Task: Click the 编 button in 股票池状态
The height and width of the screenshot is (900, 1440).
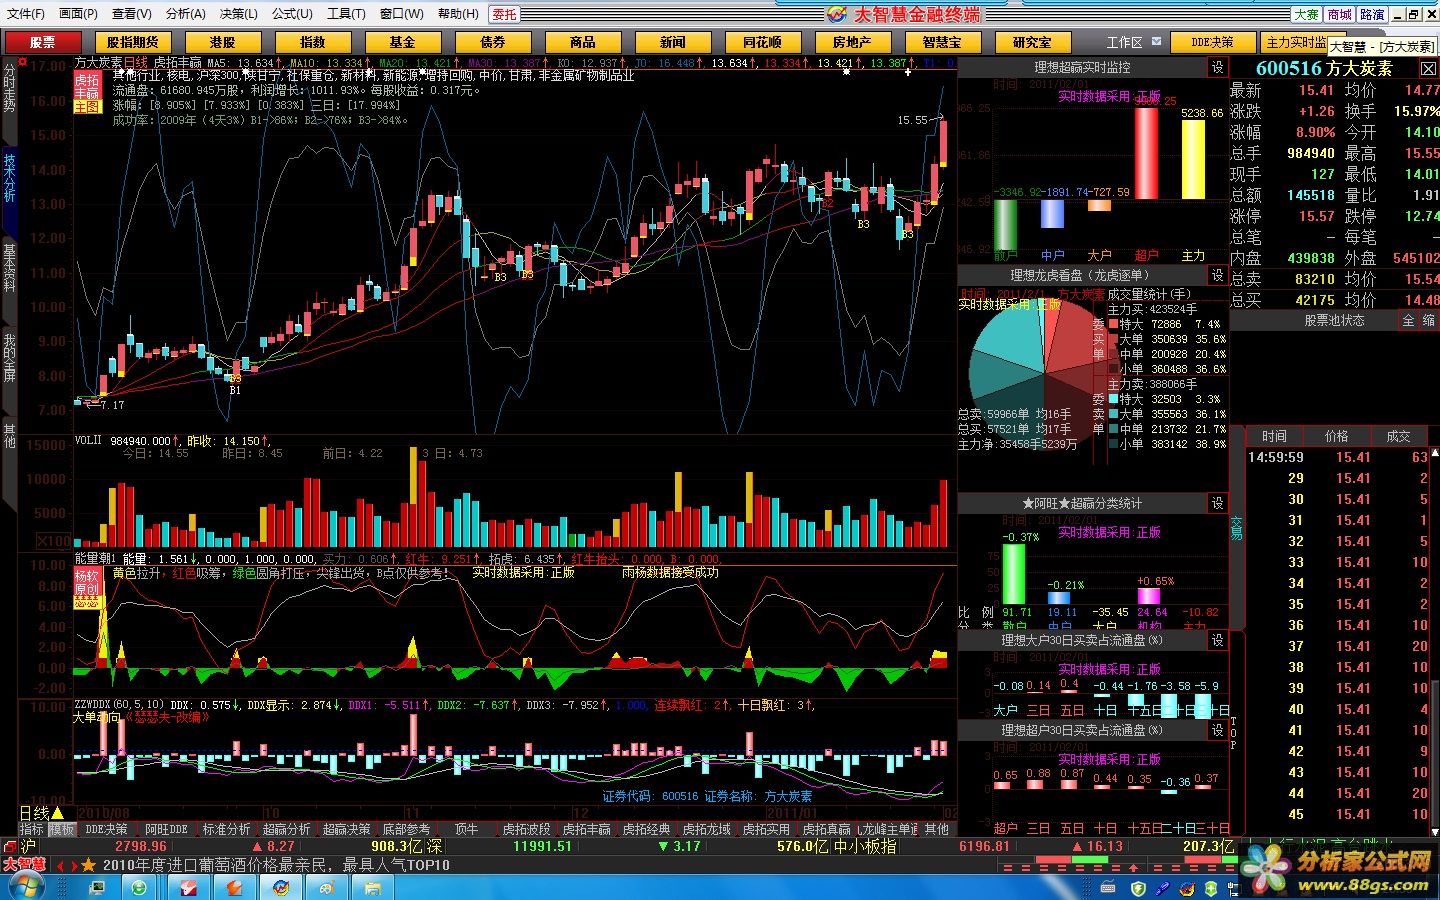Action: click(x=1429, y=321)
